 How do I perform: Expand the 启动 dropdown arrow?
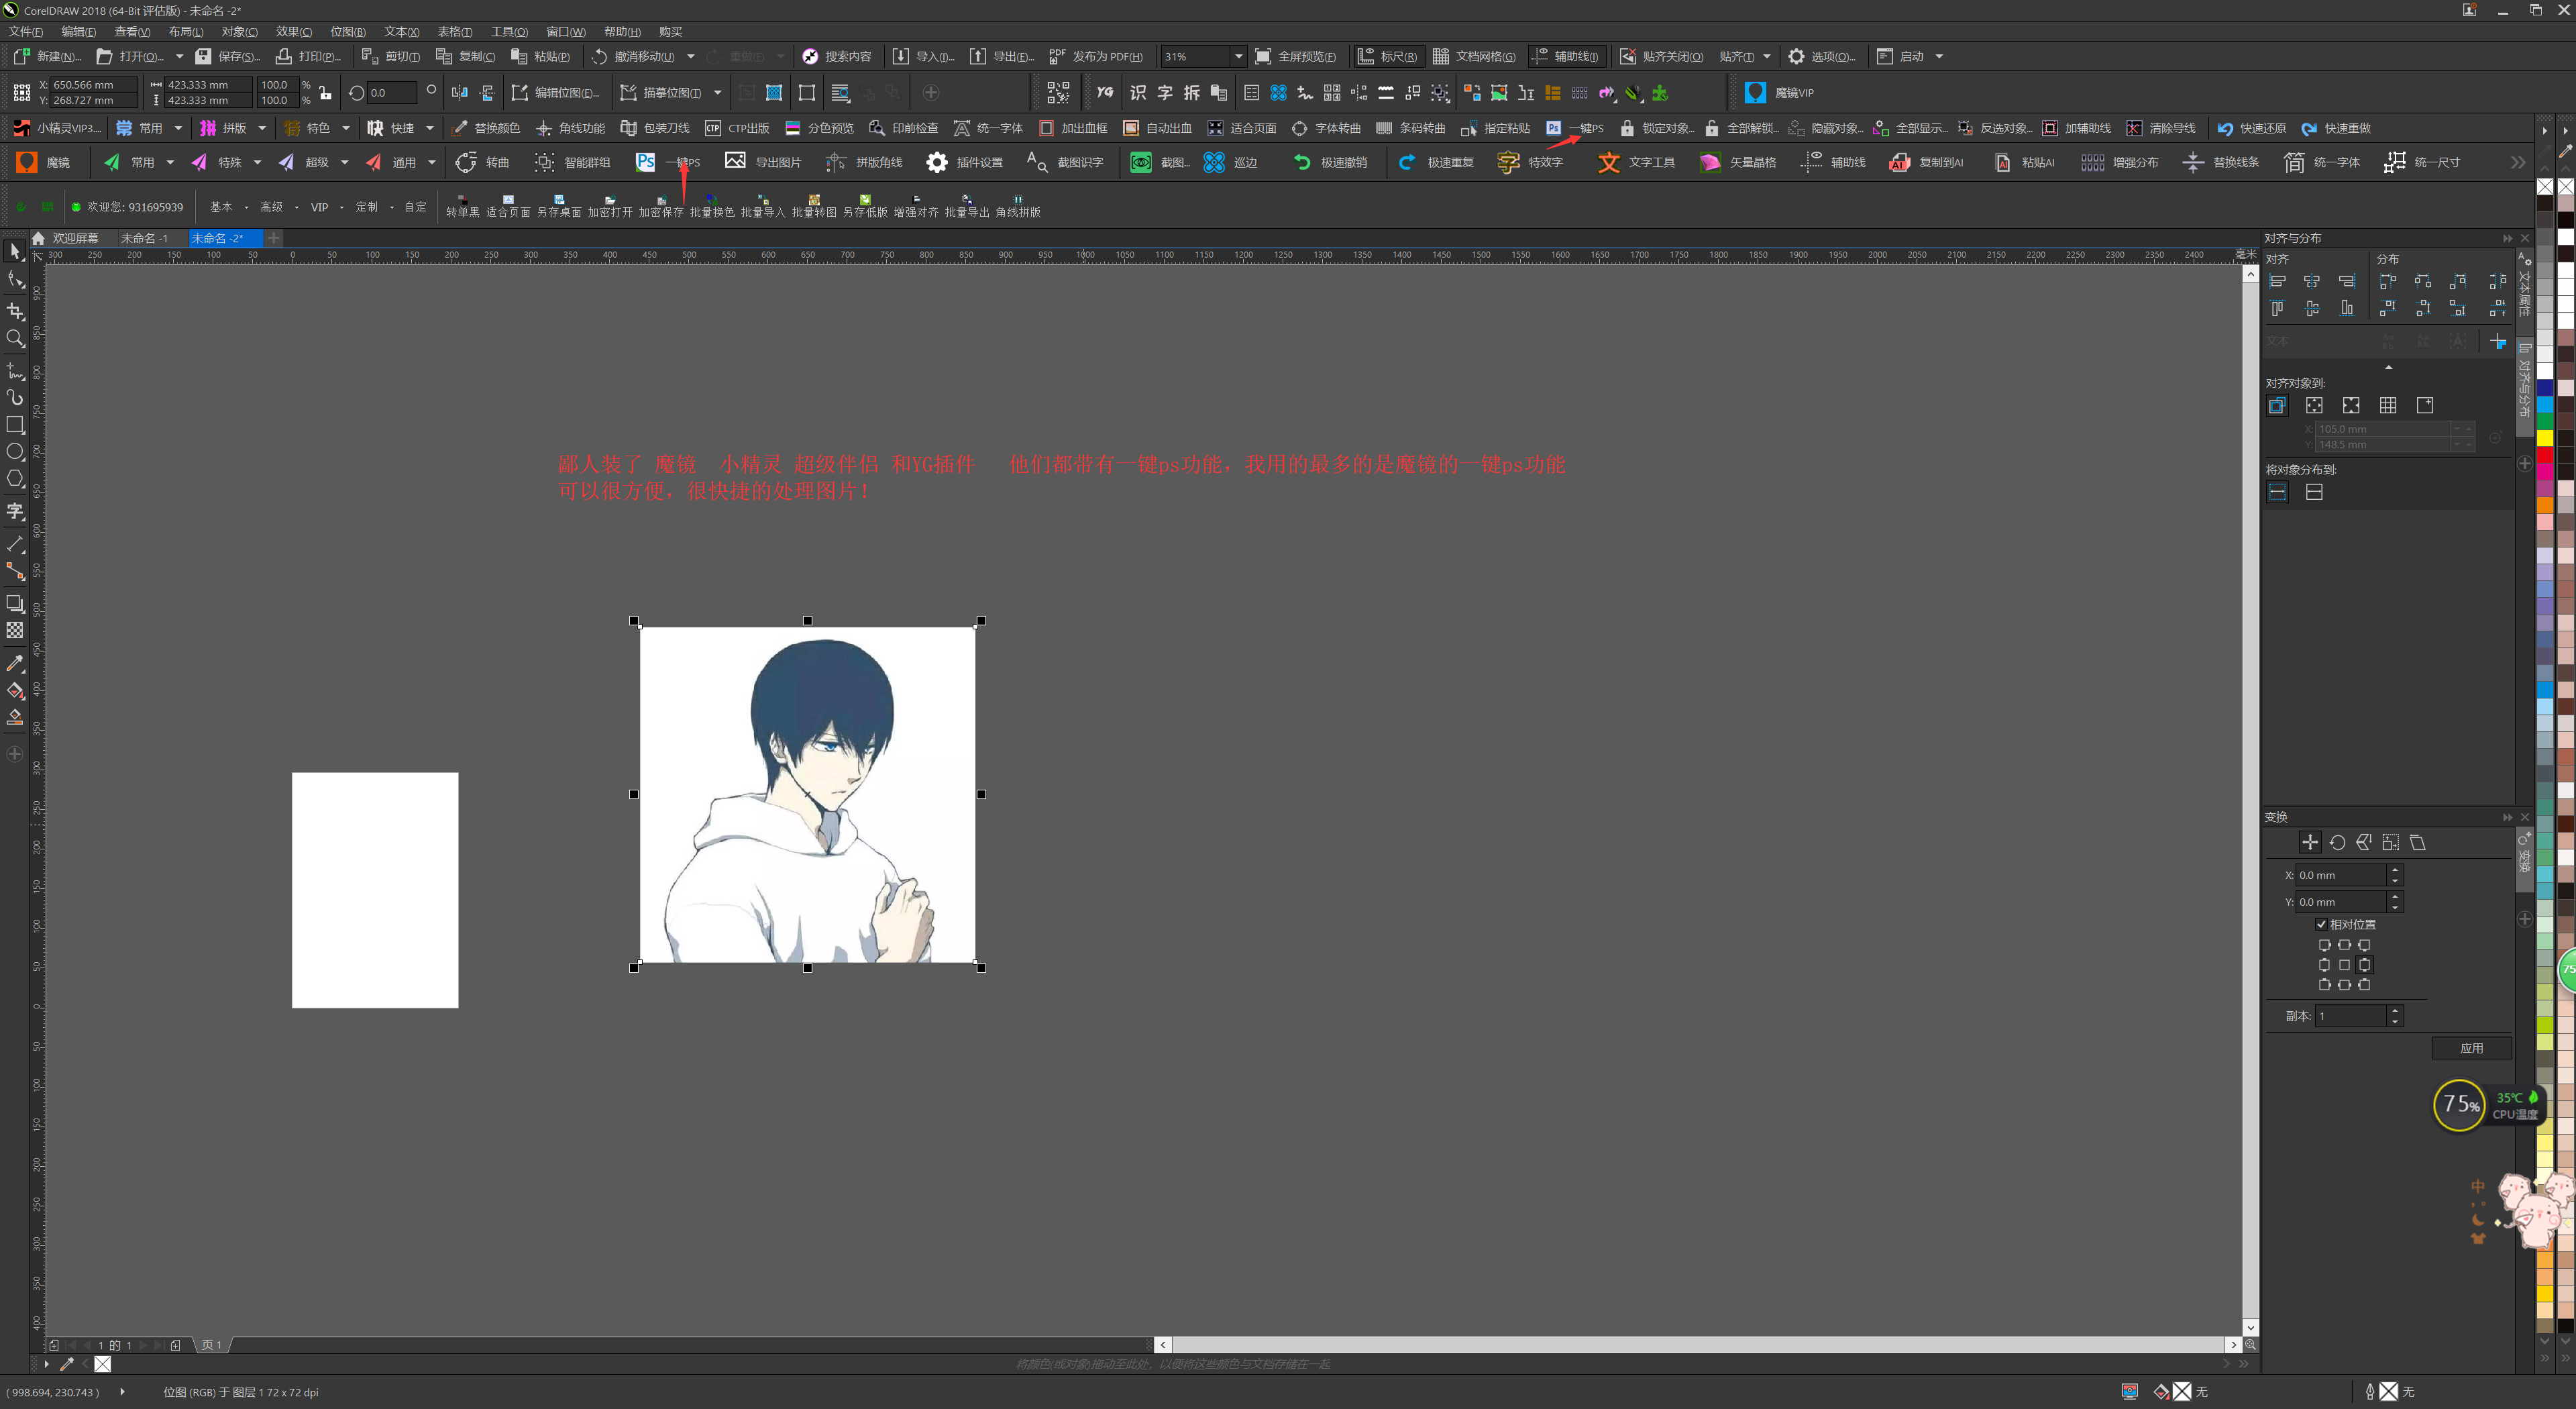point(1939,56)
